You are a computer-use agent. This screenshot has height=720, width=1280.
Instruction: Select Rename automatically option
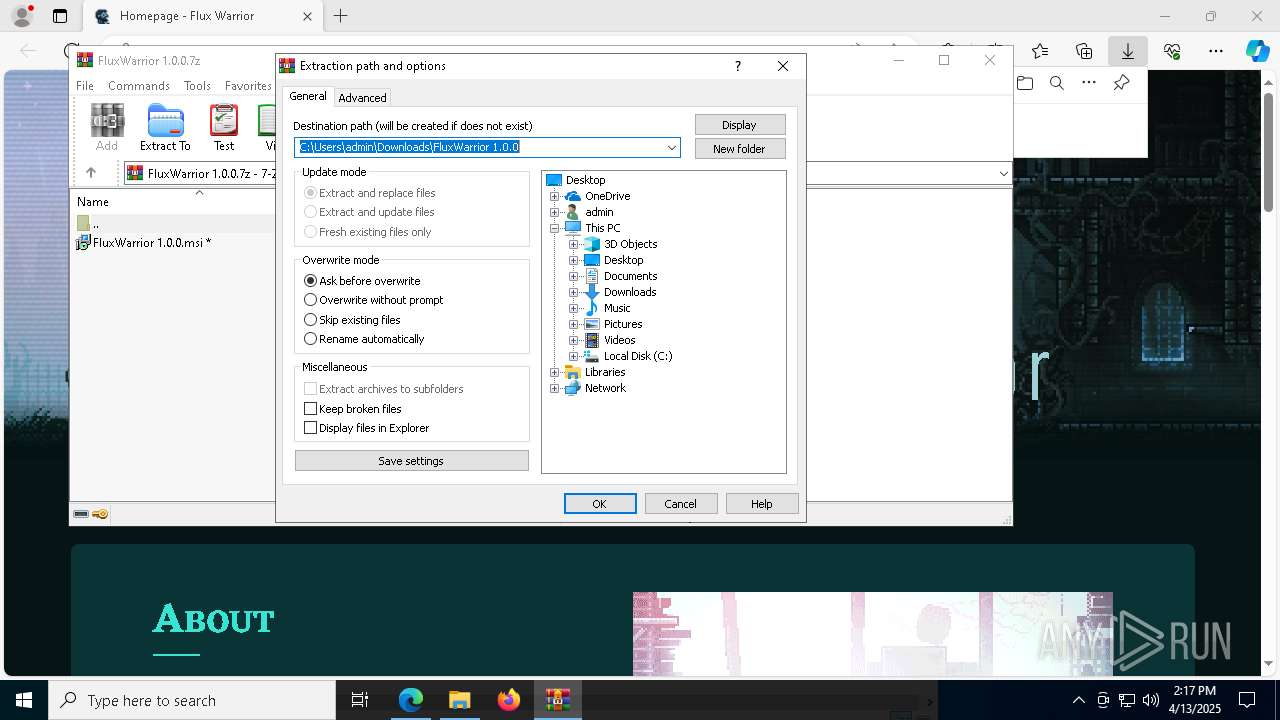364,339
